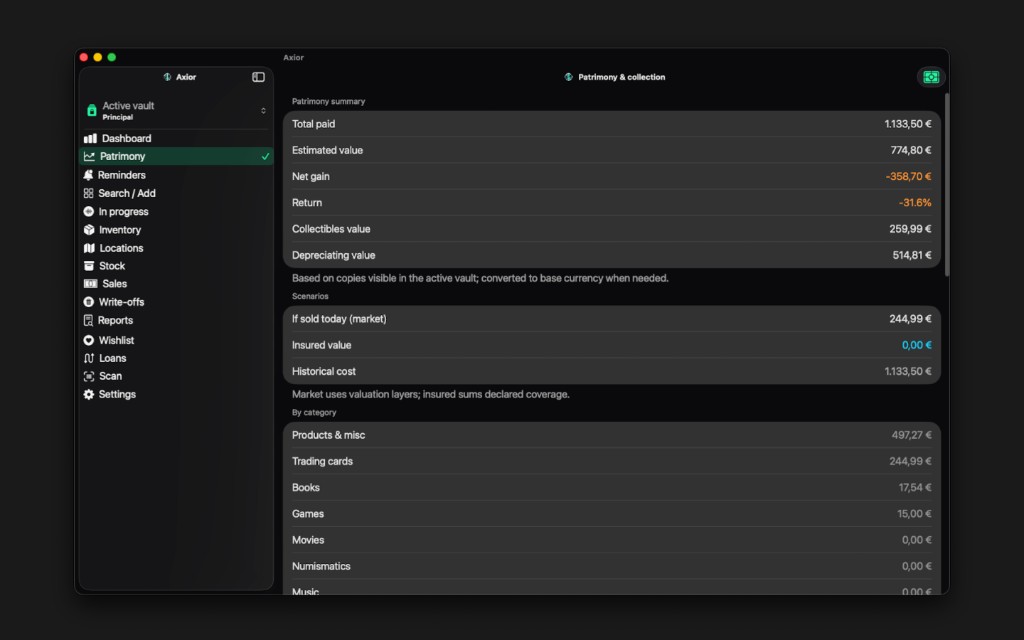Toggle the sidebar panel icon

coord(259,77)
